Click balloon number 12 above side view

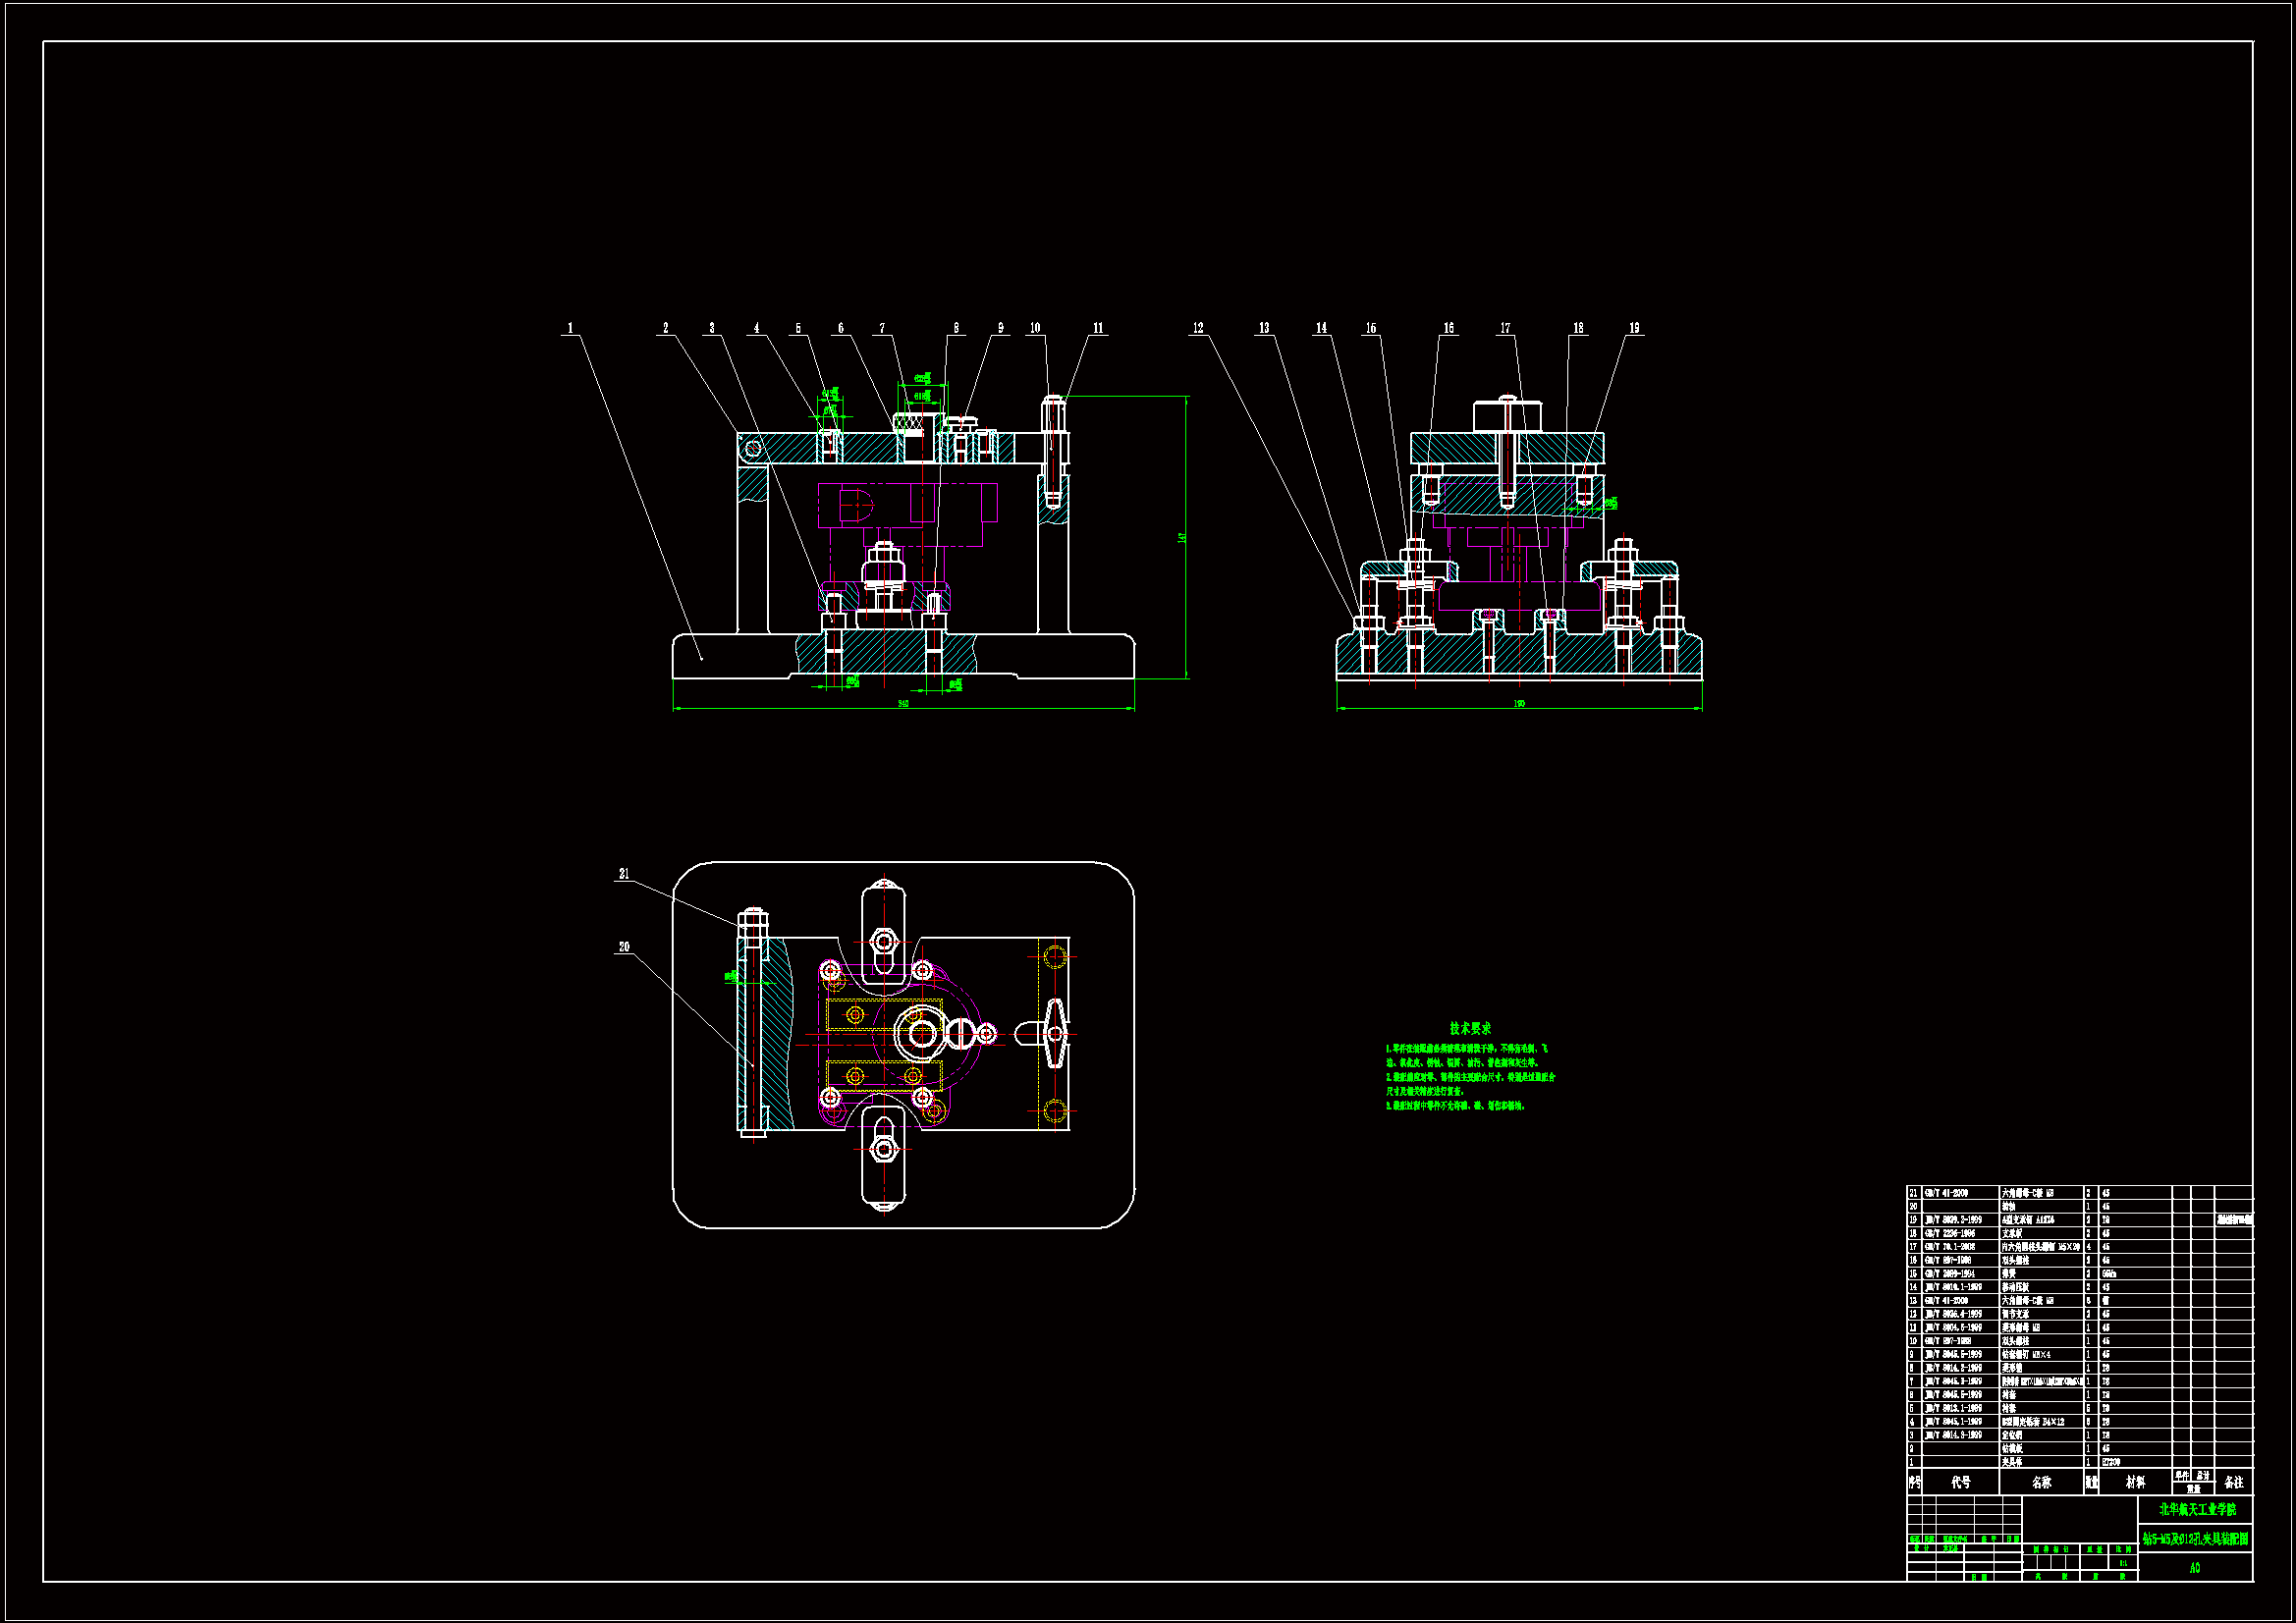1198,328
